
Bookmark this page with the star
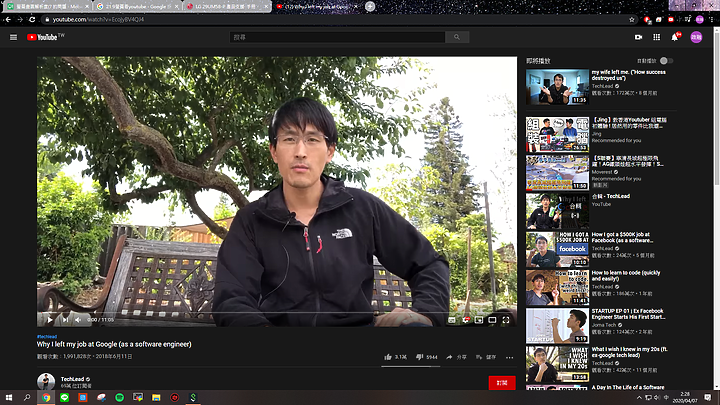[632, 19]
